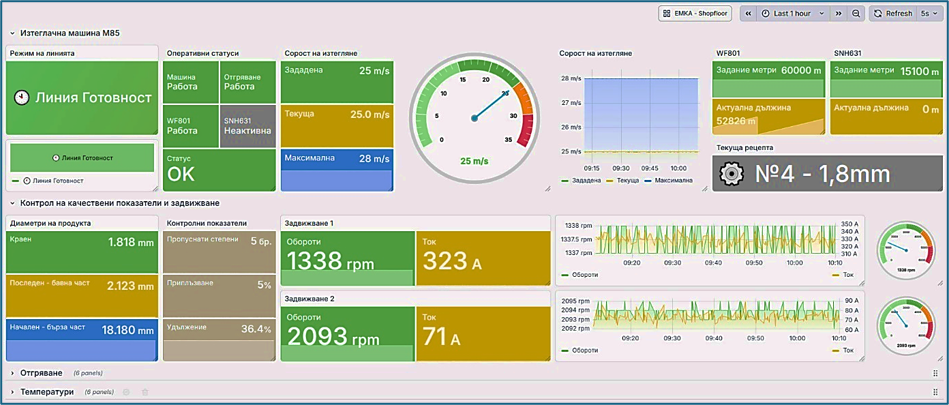Click the Обороти 1338 rpm stat tile

point(348,258)
